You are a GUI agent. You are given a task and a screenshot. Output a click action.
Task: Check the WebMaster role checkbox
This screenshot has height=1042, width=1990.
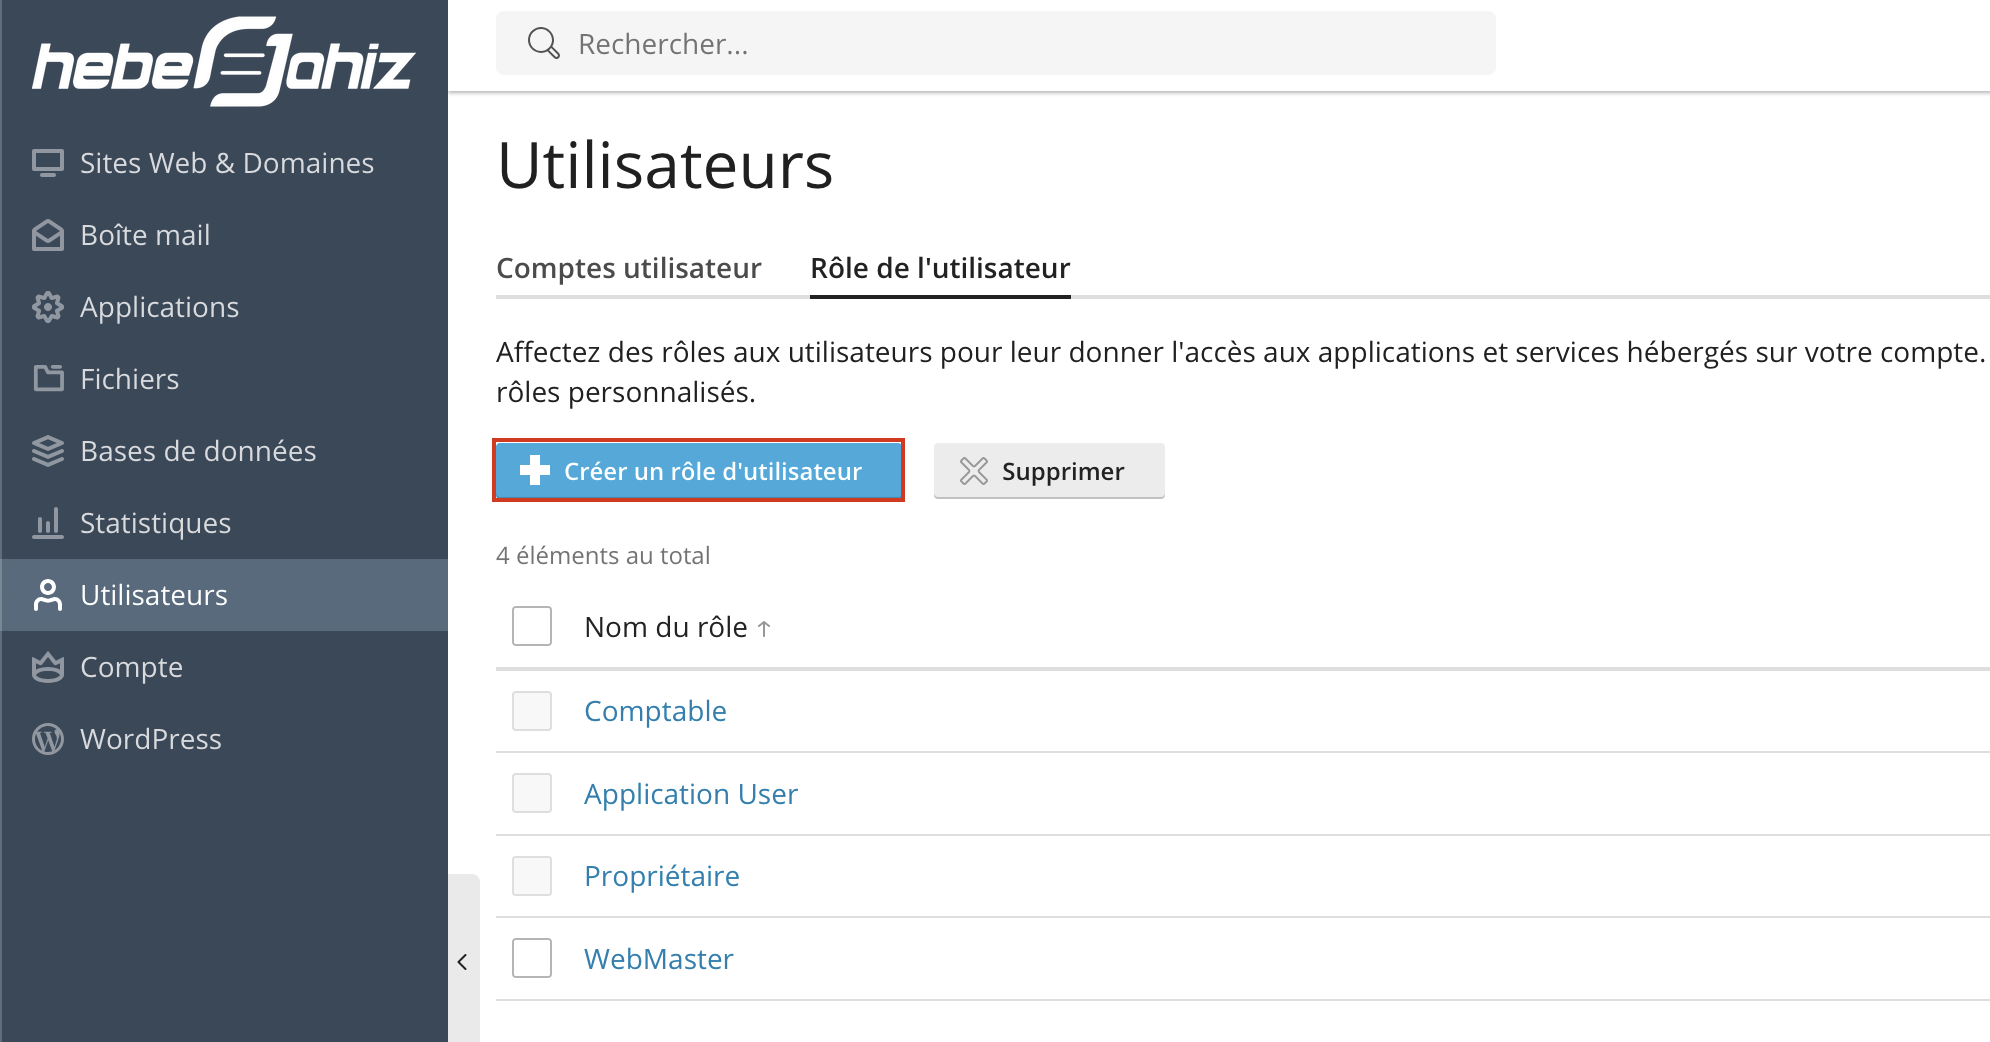click(532, 958)
